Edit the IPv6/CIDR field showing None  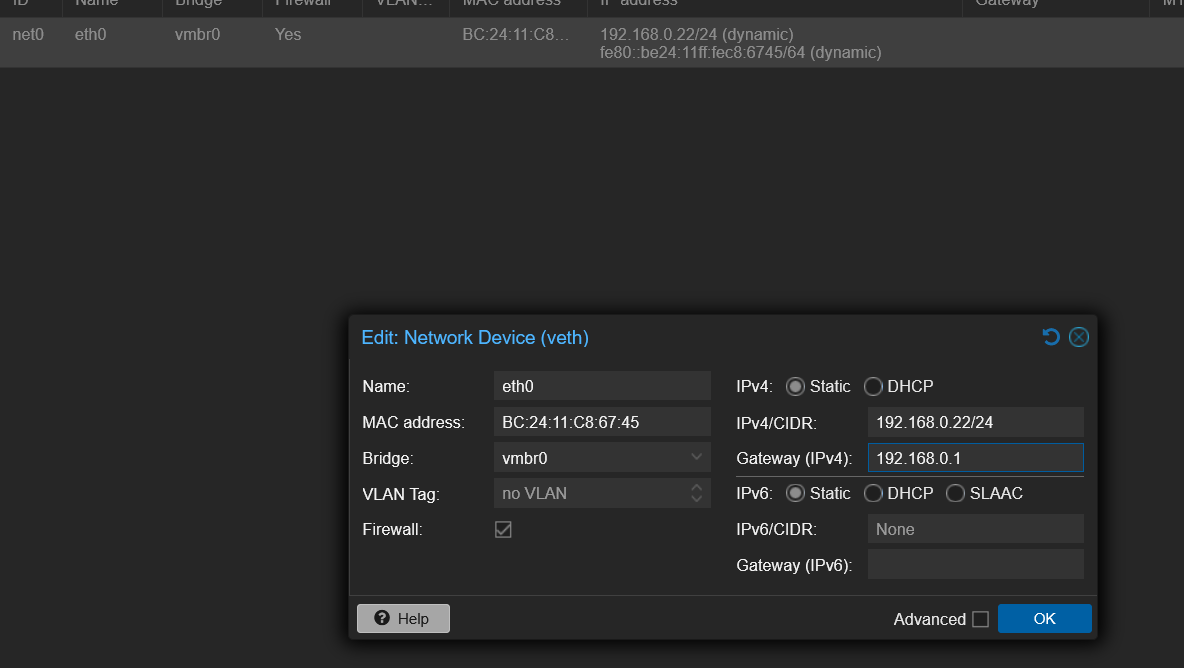pyautogui.click(x=976, y=529)
